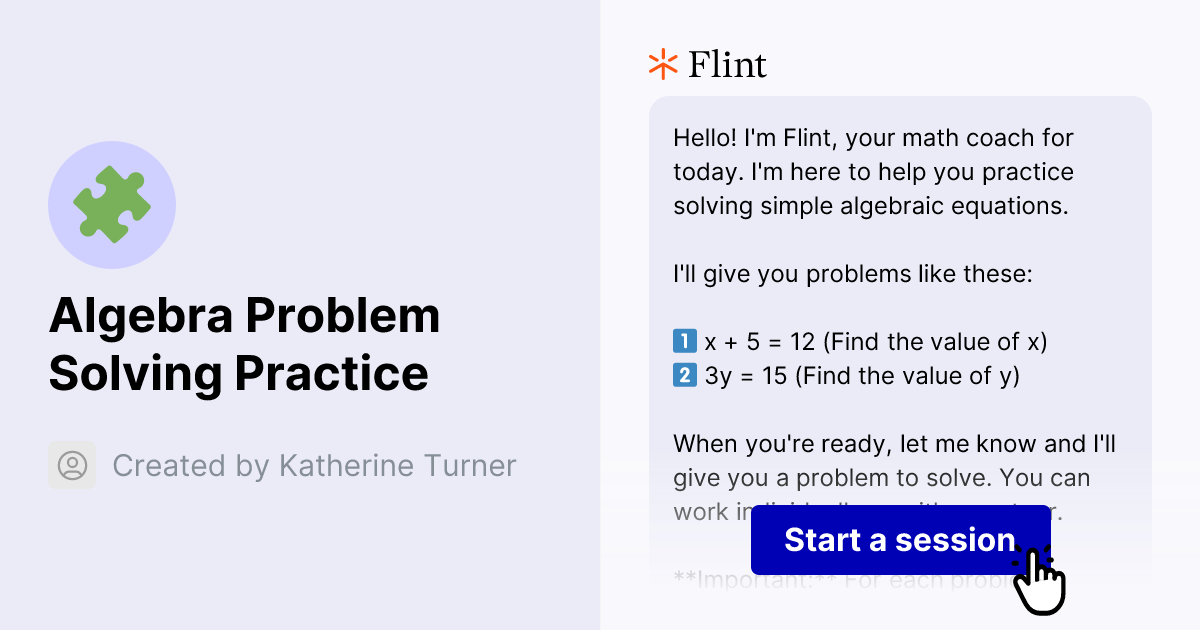
Task: Open the Flint chat preview card
Action: 900,300
